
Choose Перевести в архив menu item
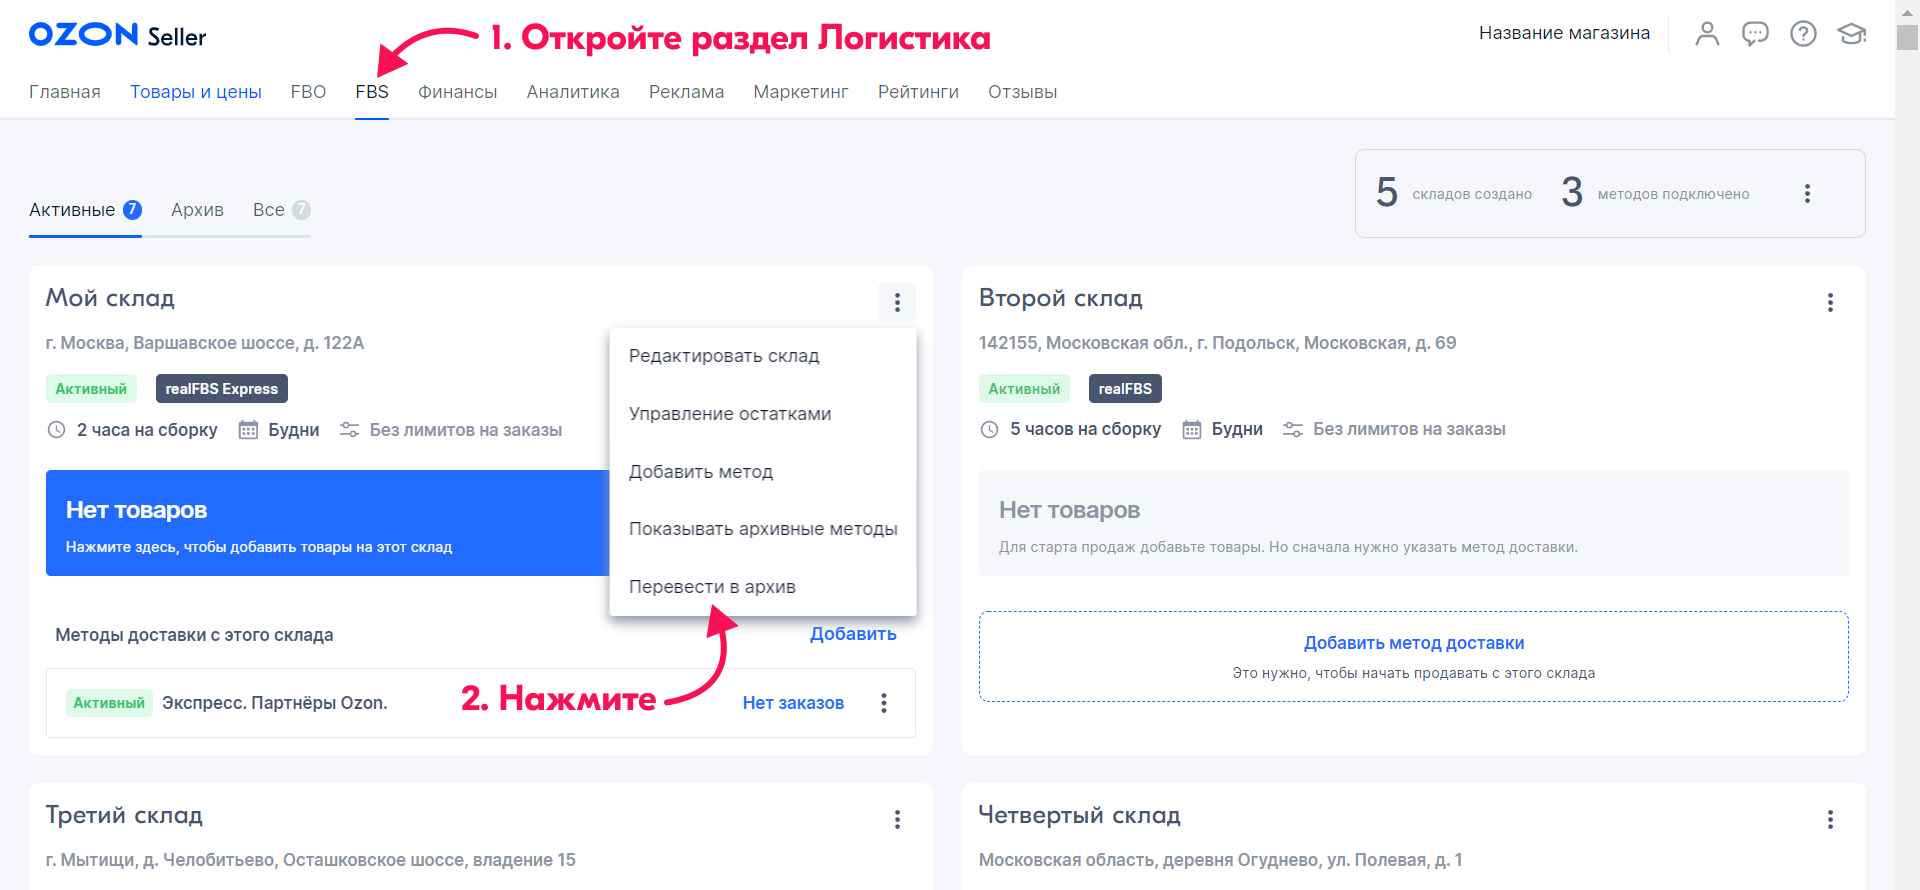(x=712, y=587)
